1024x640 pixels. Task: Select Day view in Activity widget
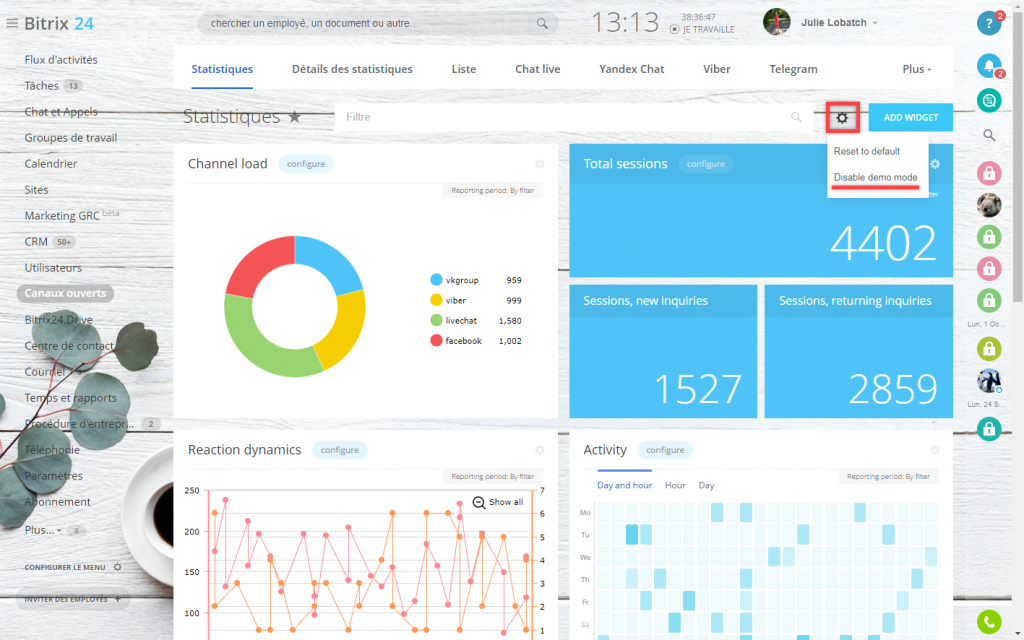tap(706, 485)
